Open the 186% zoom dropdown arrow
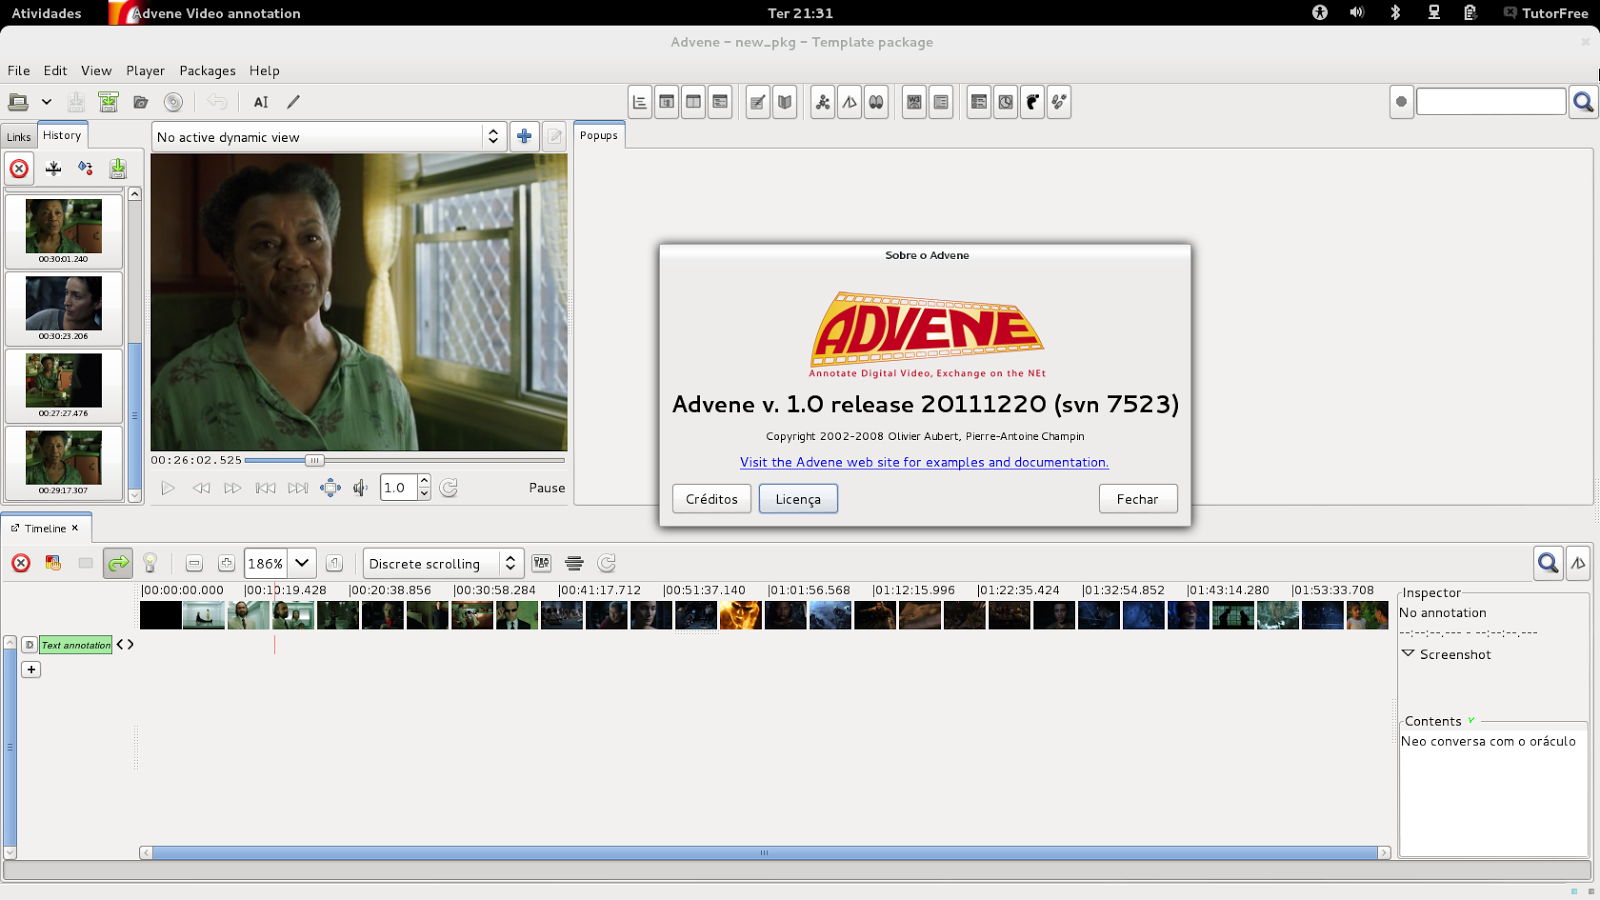This screenshot has width=1600, height=900. (302, 563)
